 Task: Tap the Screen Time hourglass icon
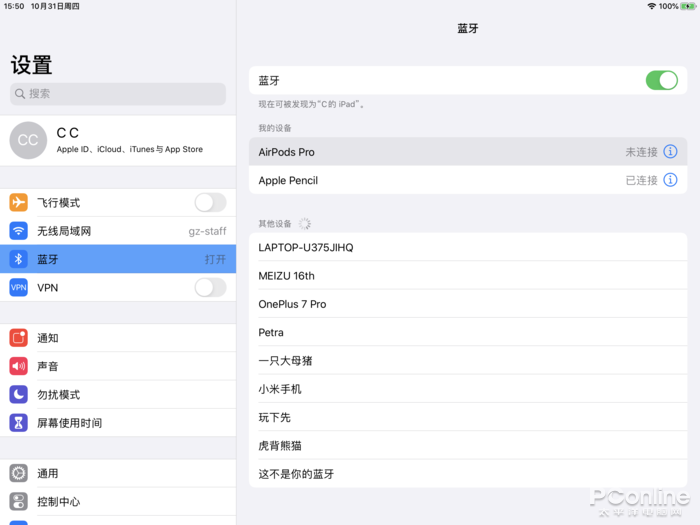point(18,423)
